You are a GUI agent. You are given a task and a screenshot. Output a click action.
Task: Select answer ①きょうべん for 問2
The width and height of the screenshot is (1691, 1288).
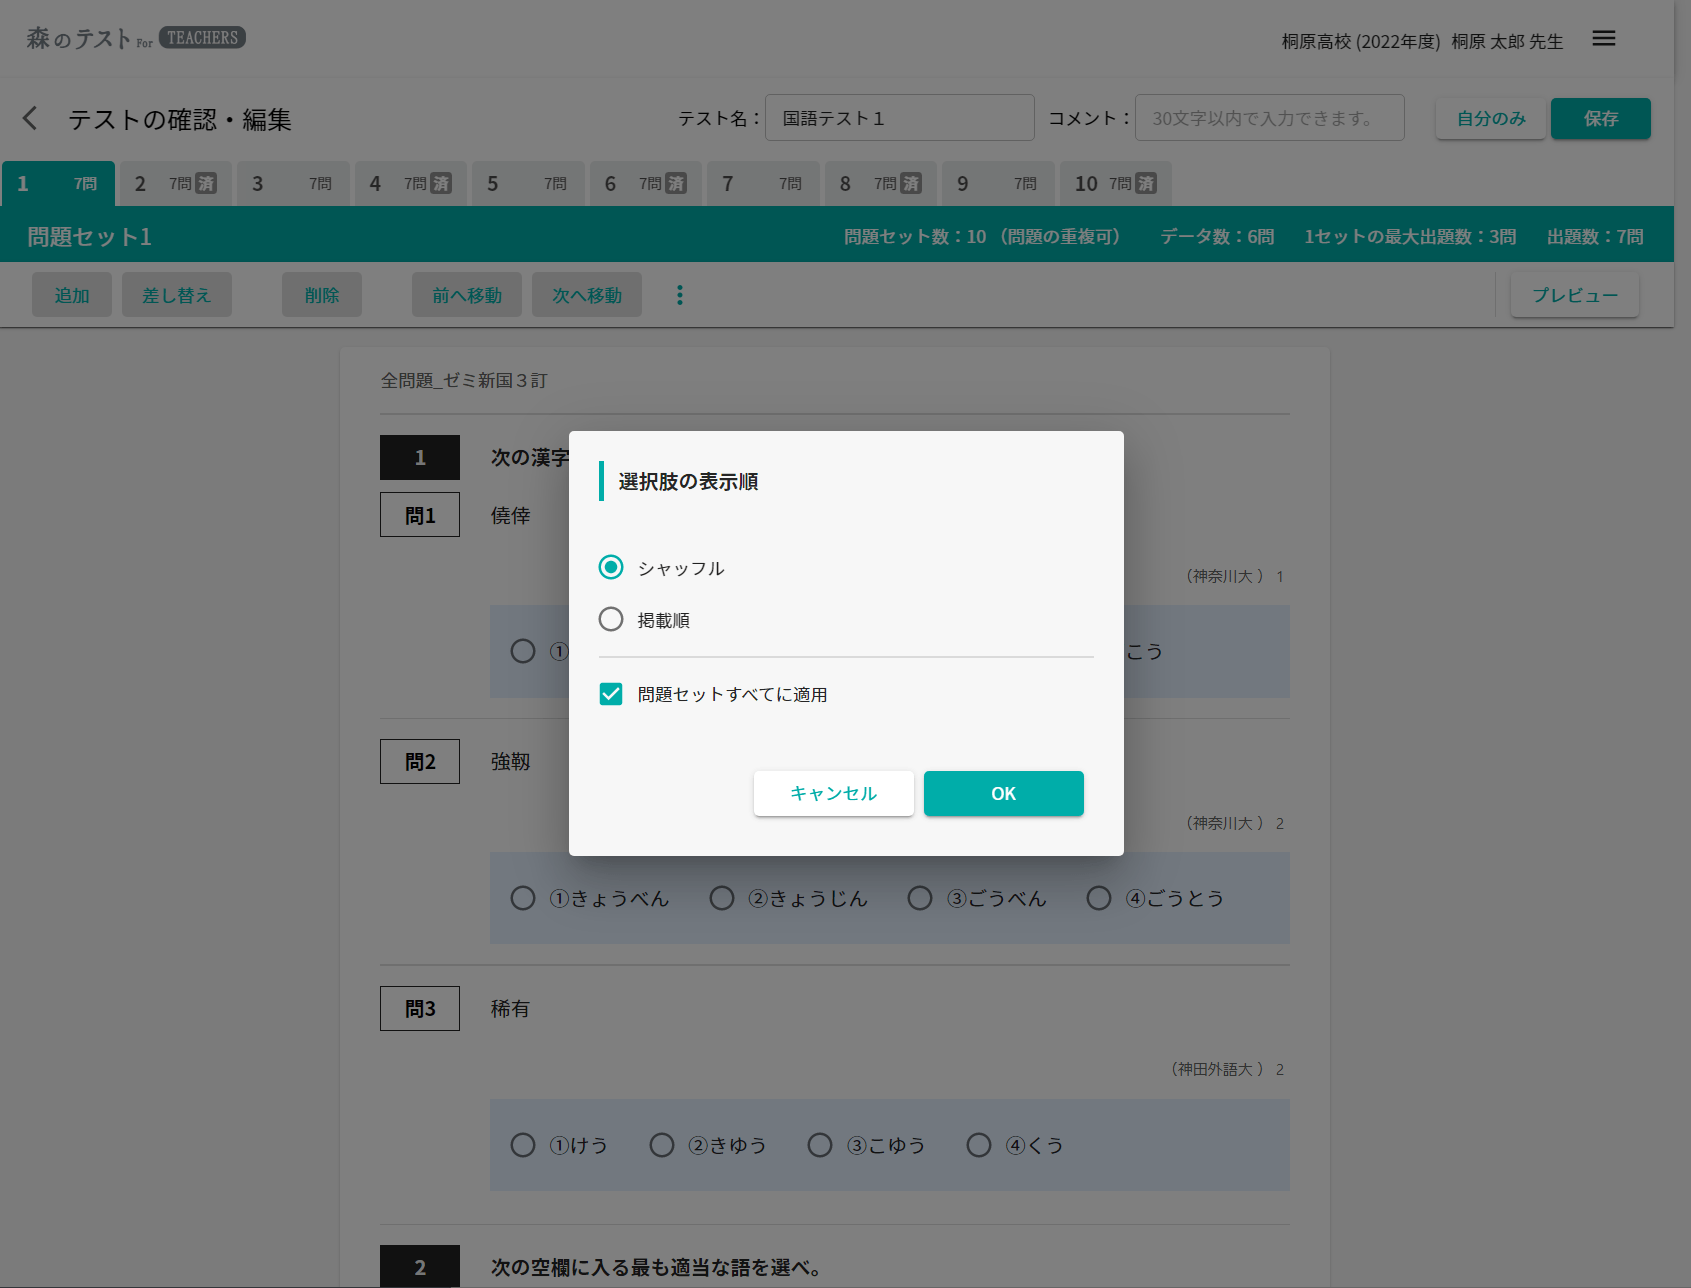523,898
